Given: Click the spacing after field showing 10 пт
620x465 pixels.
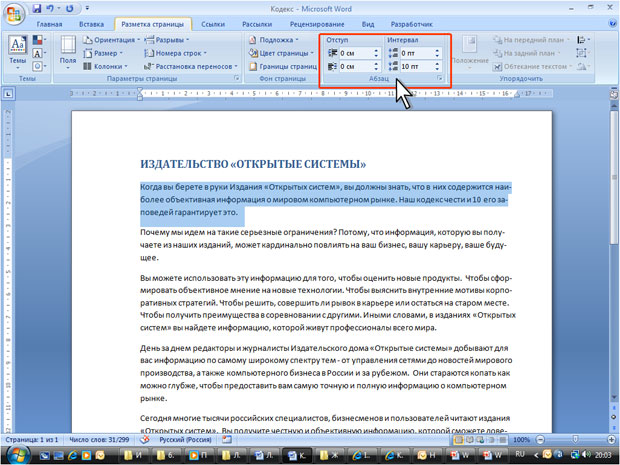Looking at the screenshot, I should pos(417,66).
